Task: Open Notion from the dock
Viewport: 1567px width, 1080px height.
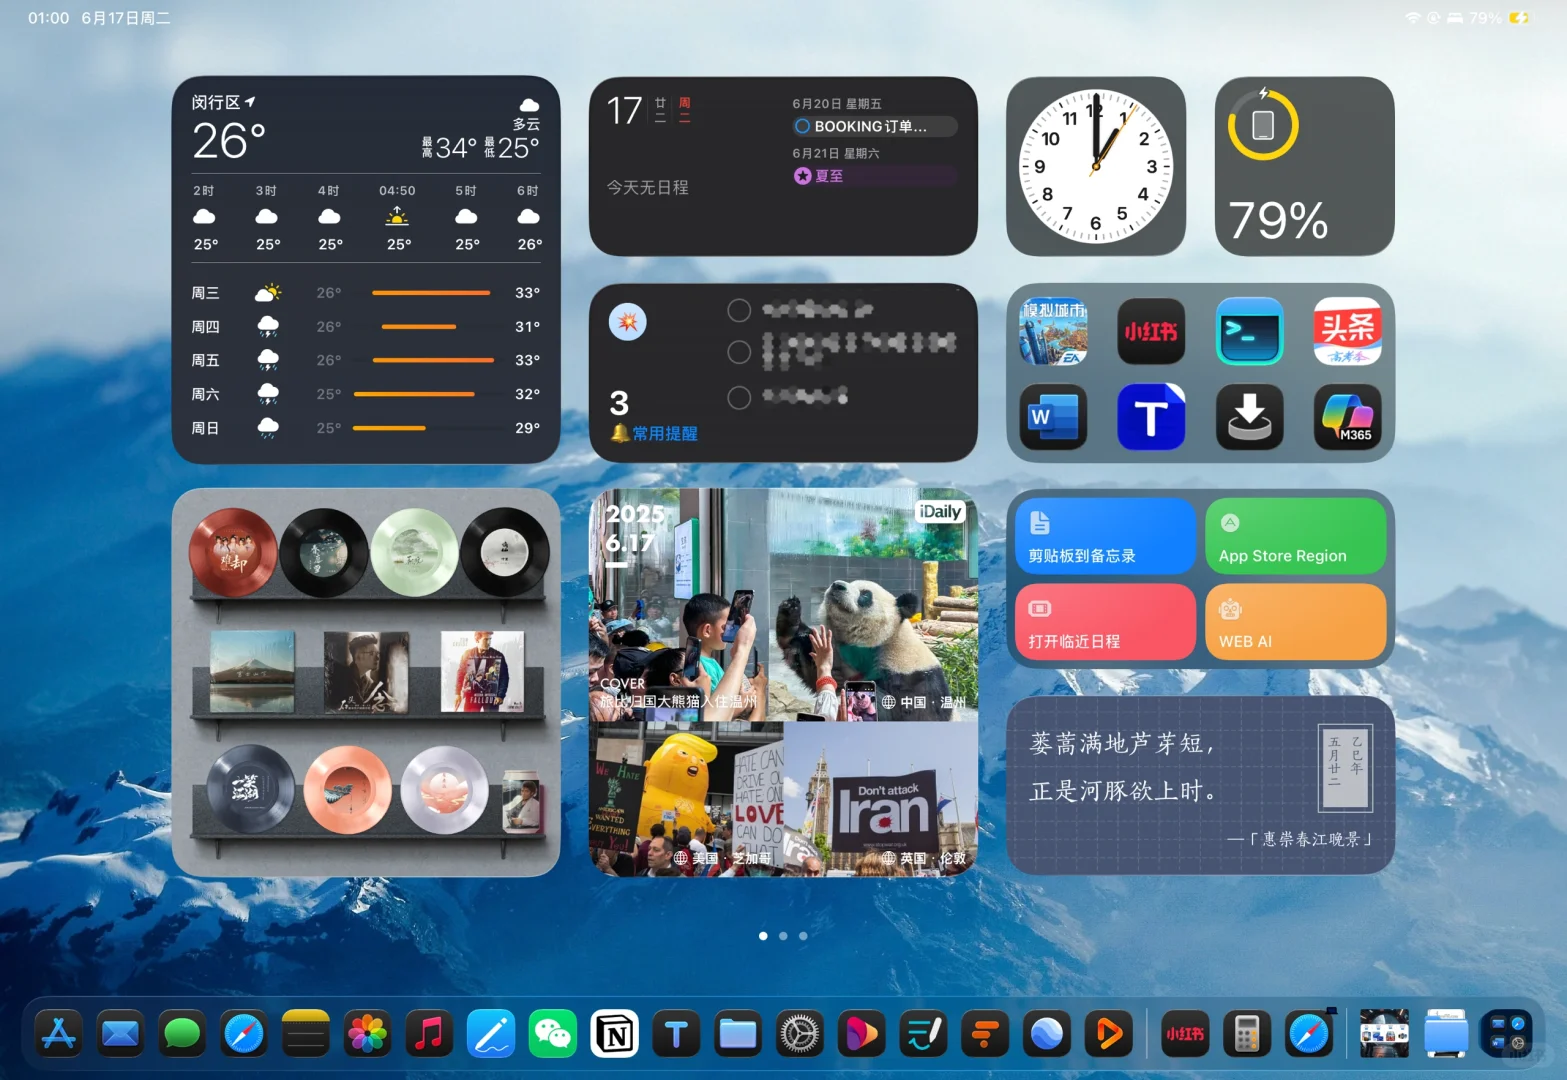Action: coord(615,1034)
